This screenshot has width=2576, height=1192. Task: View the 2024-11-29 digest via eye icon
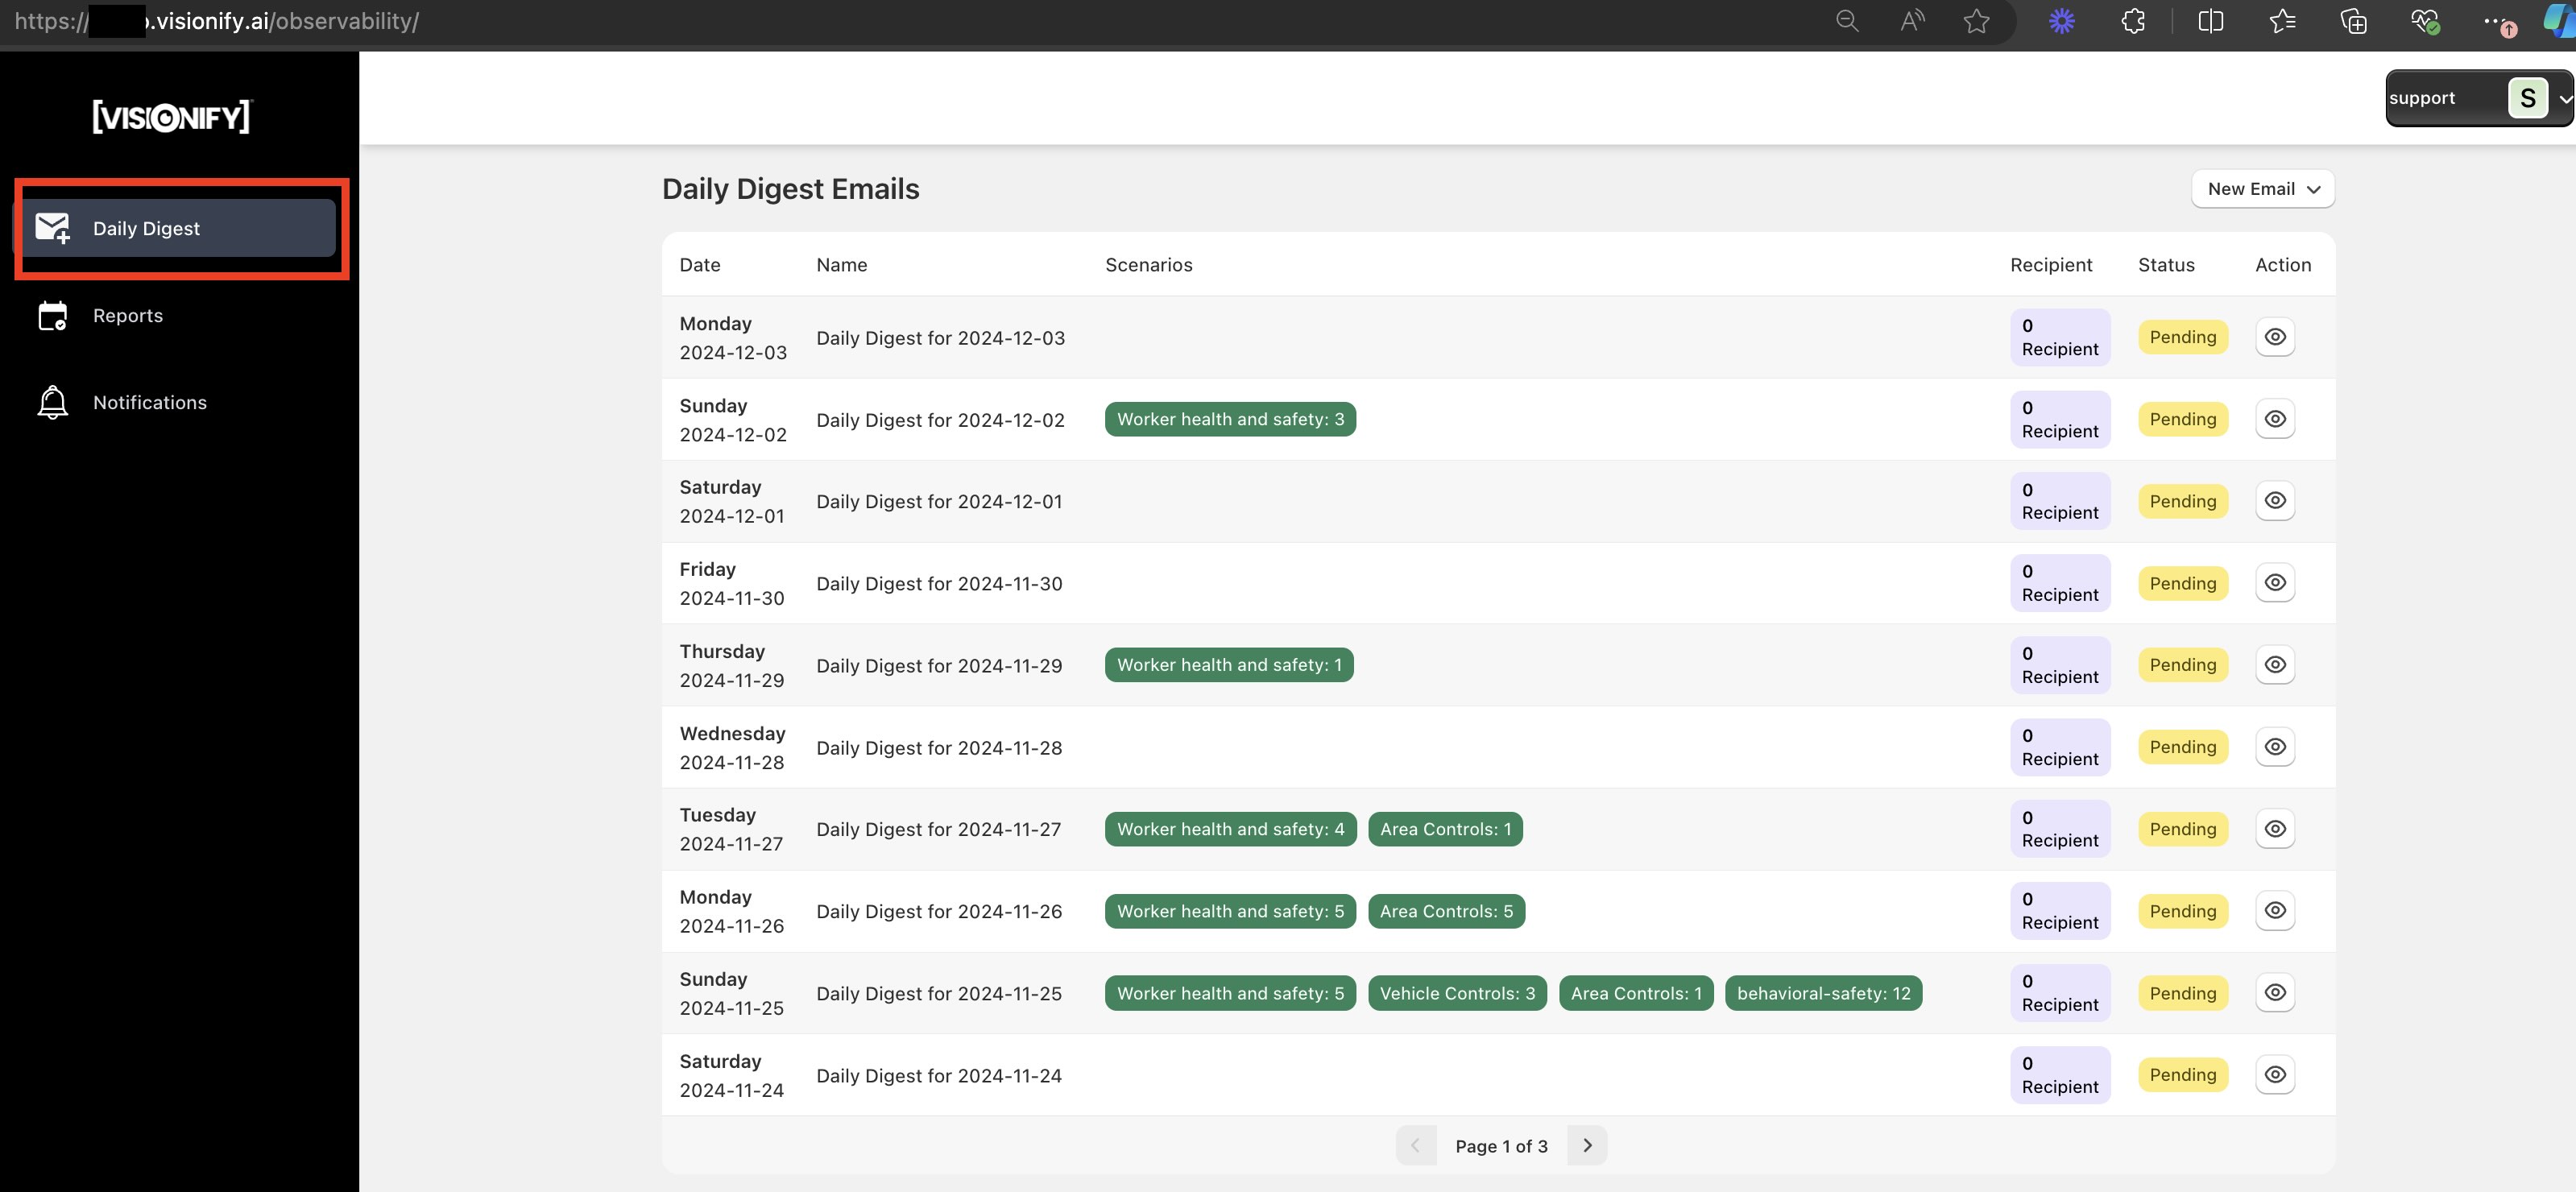click(x=2275, y=665)
